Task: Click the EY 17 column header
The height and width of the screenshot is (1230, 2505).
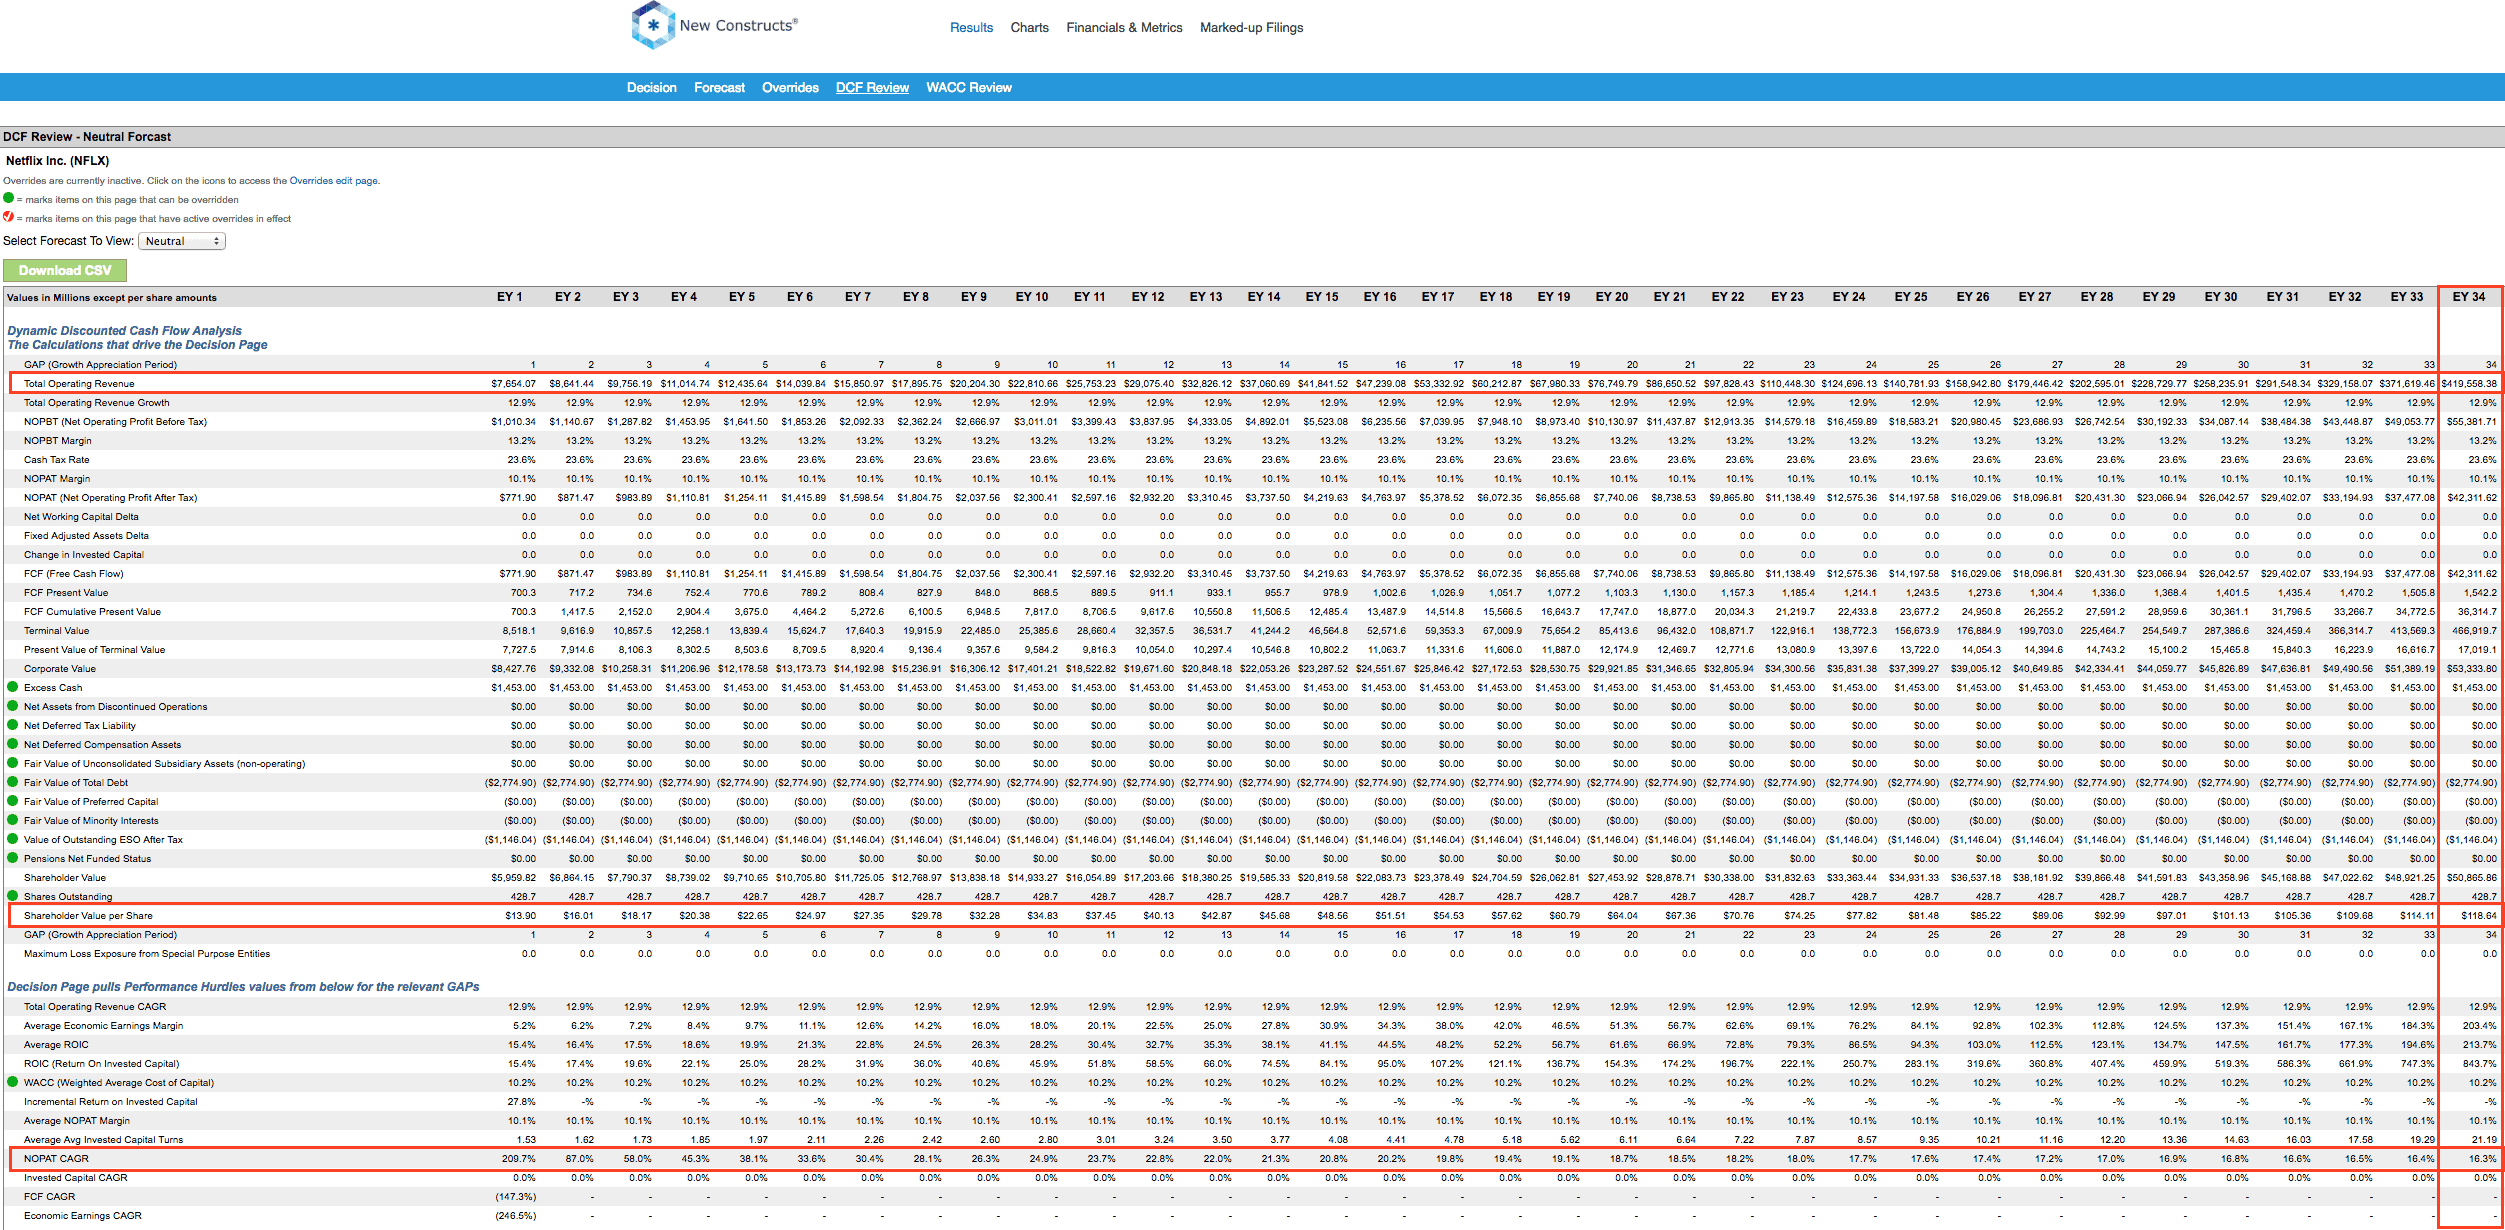Action: coord(1438,297)
